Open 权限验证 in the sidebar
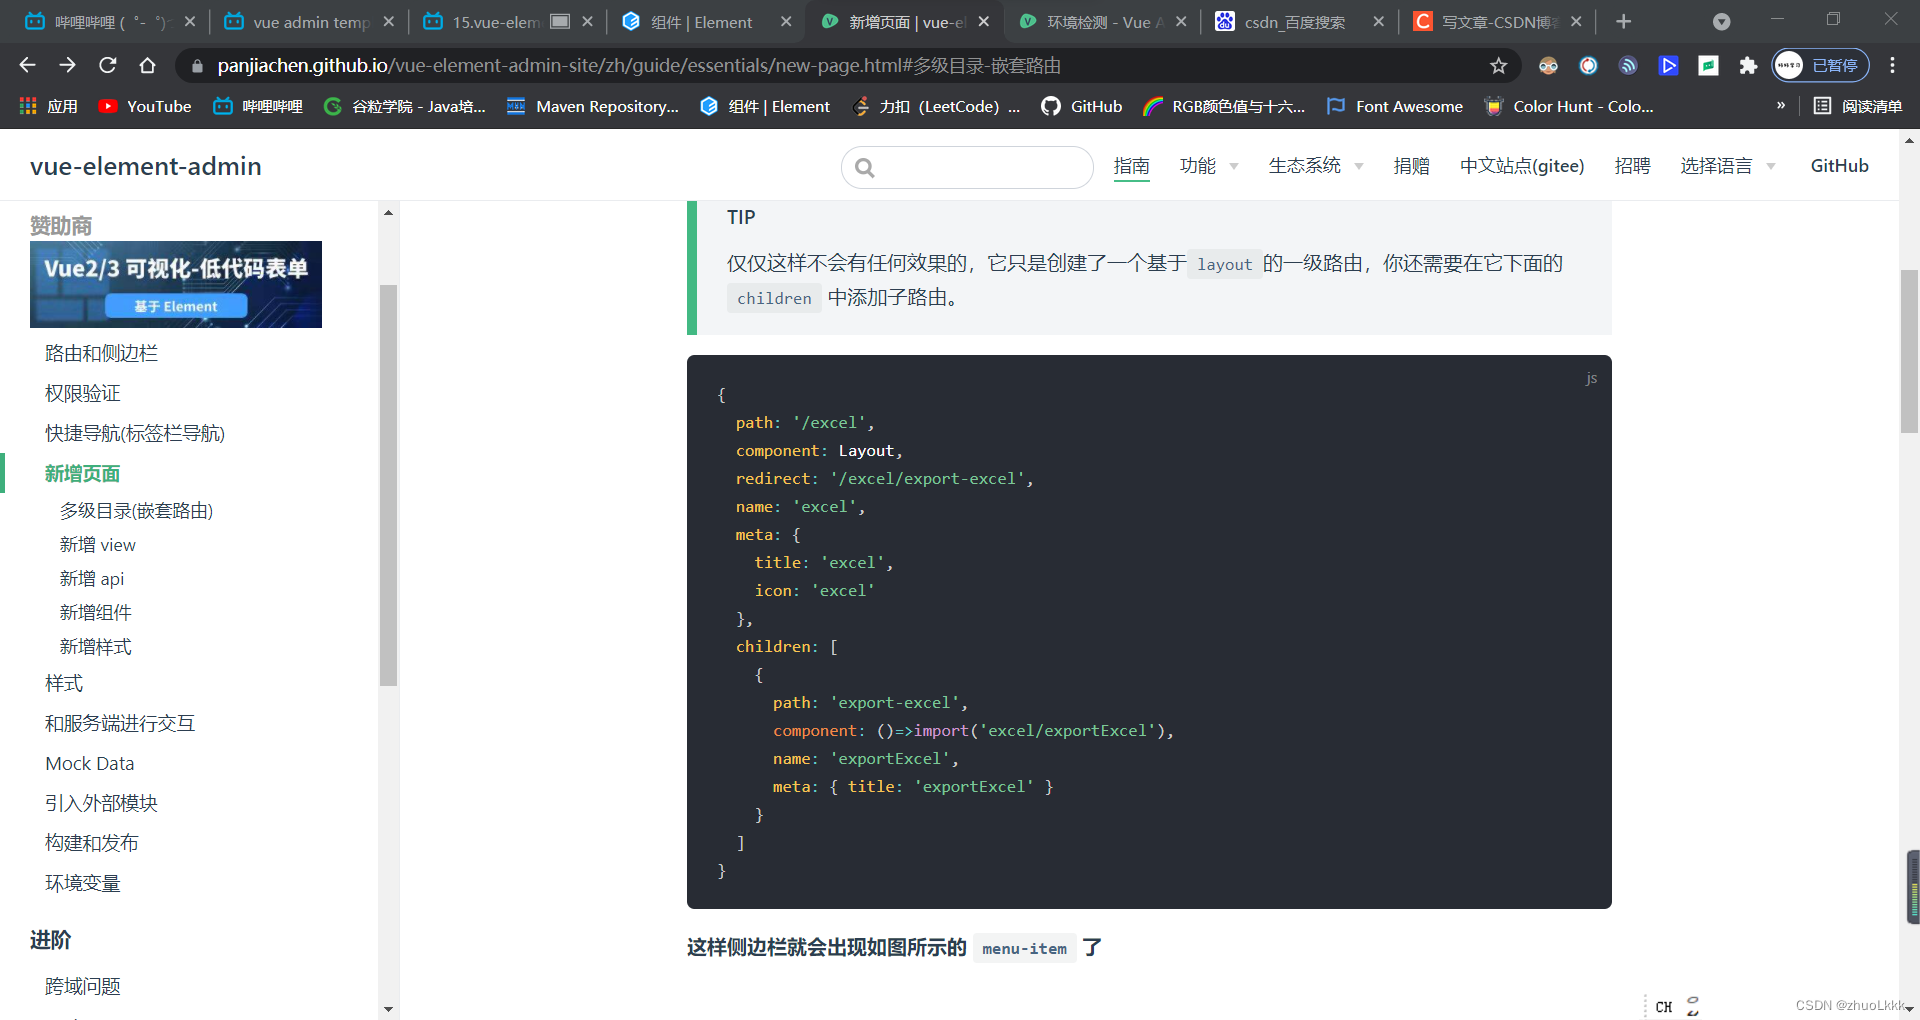1920x1020 pixels. (82, 393)
